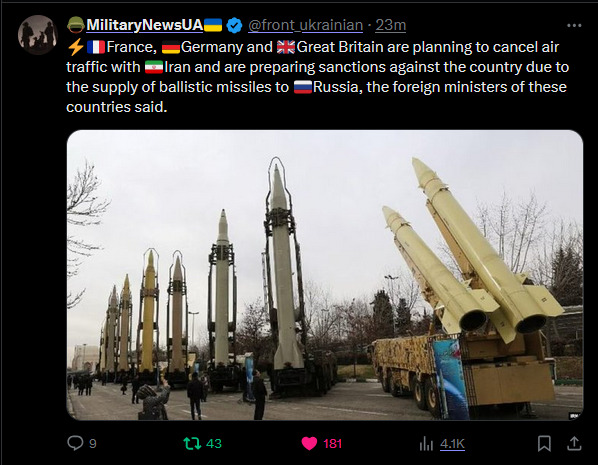Click the blue verified badge
This screenshot has width=598, height=465.
click(234, 26)
